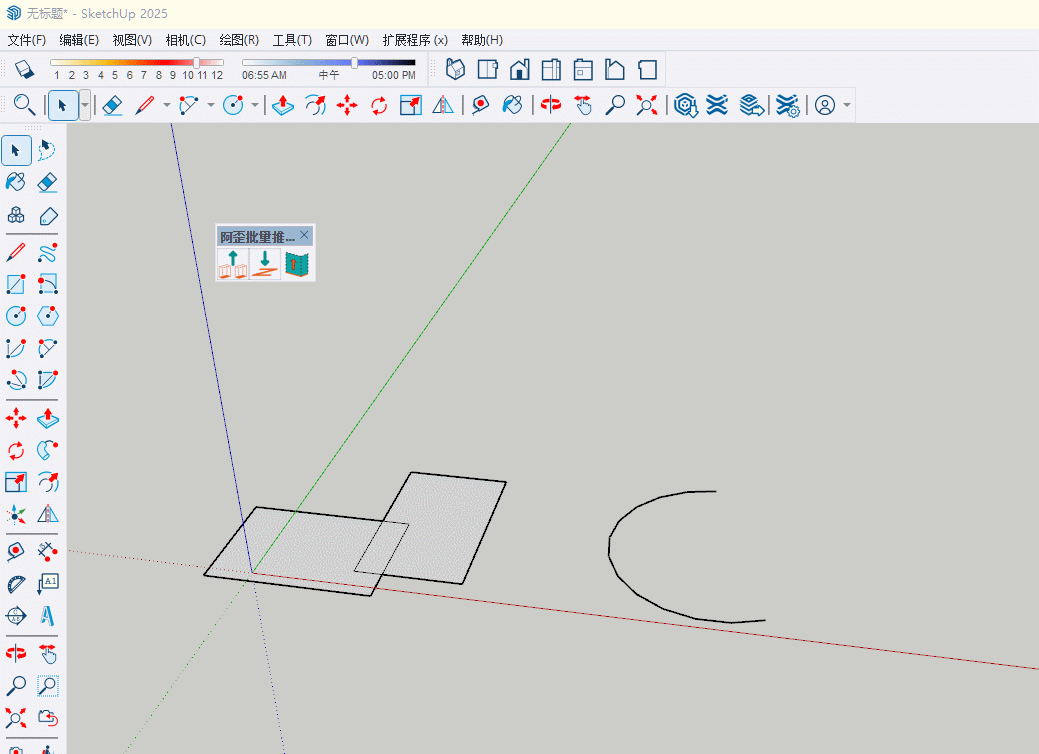Pick the Push/Pull tool in left toolbar

(47, 418)
